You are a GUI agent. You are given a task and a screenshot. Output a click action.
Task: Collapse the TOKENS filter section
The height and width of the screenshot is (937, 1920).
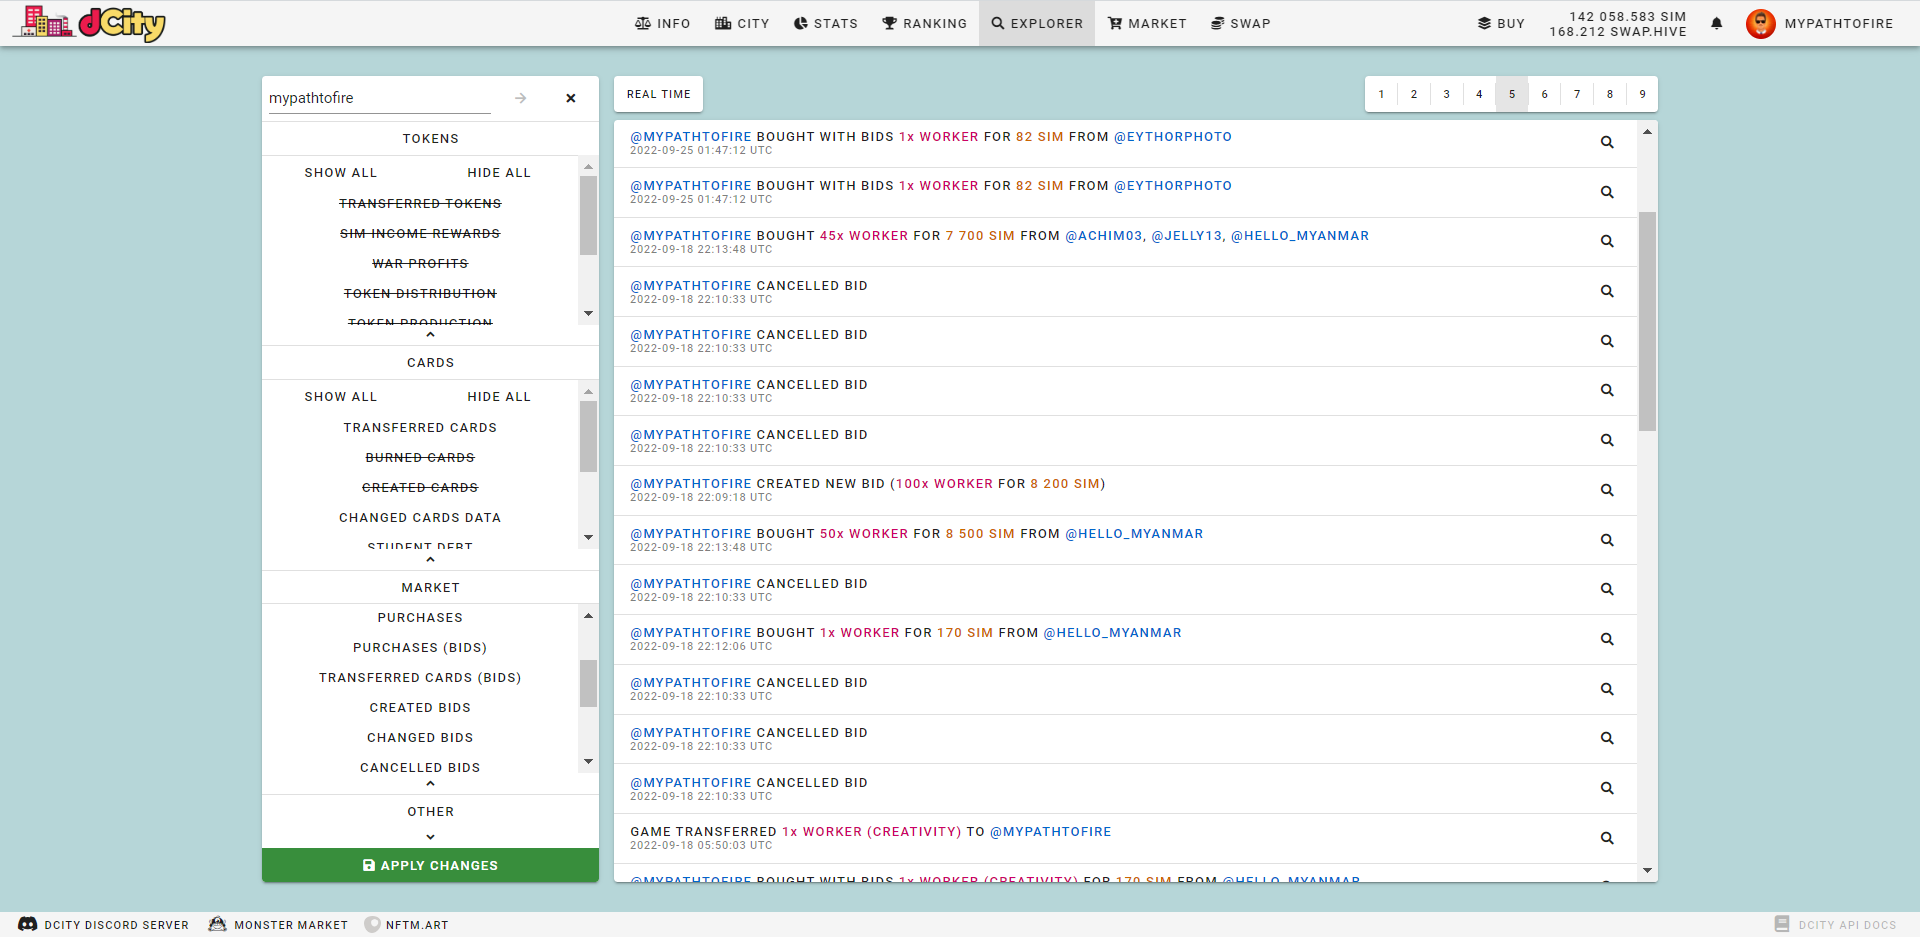(430, 335)
